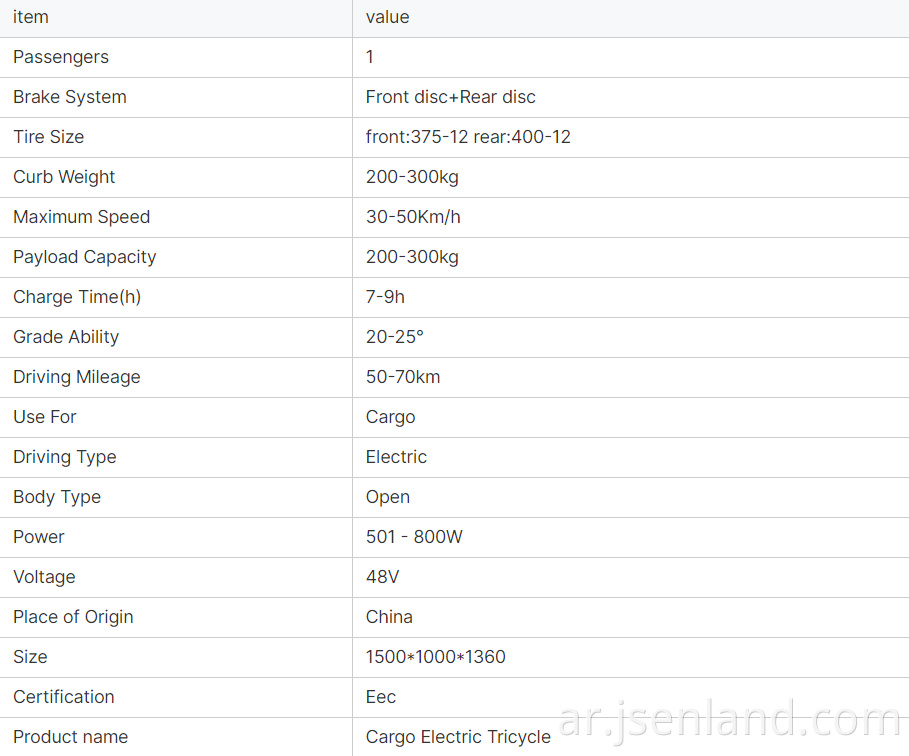Click the '1500*1000*1360' size value

click(435, 657)
